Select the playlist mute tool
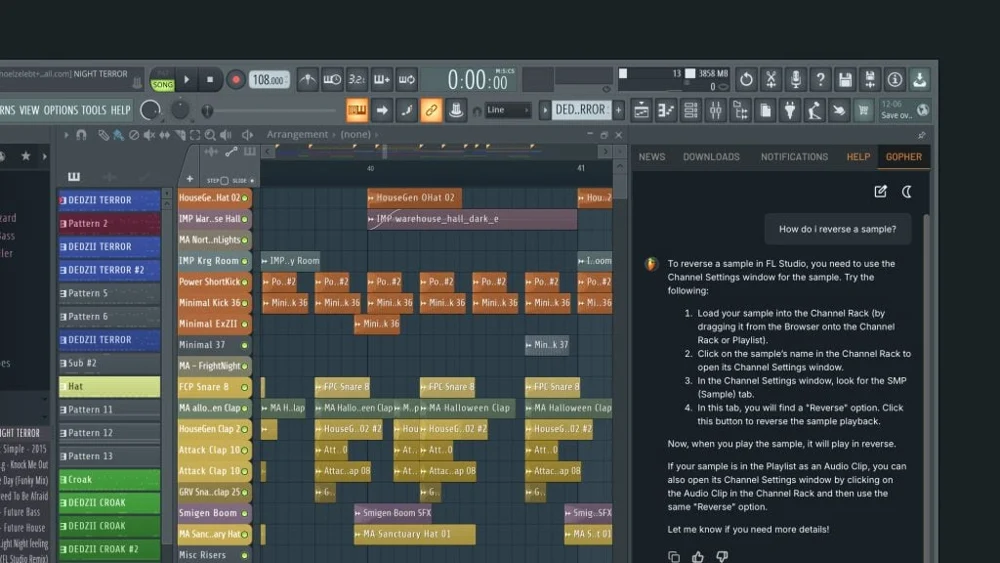Screen dimensions: 1000x563 click(149, 135)
